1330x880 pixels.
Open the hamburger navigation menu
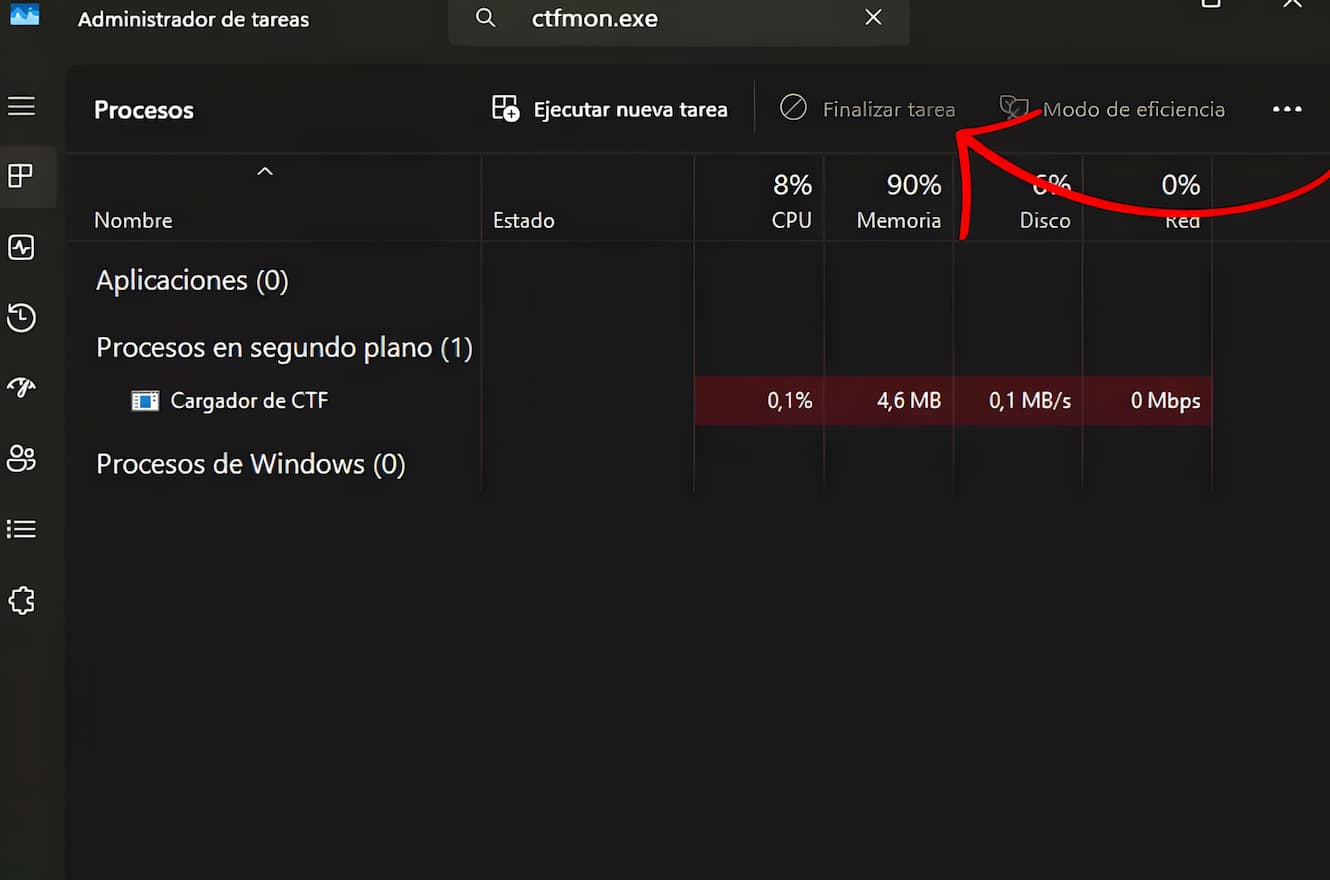click(x=21, y=106)
